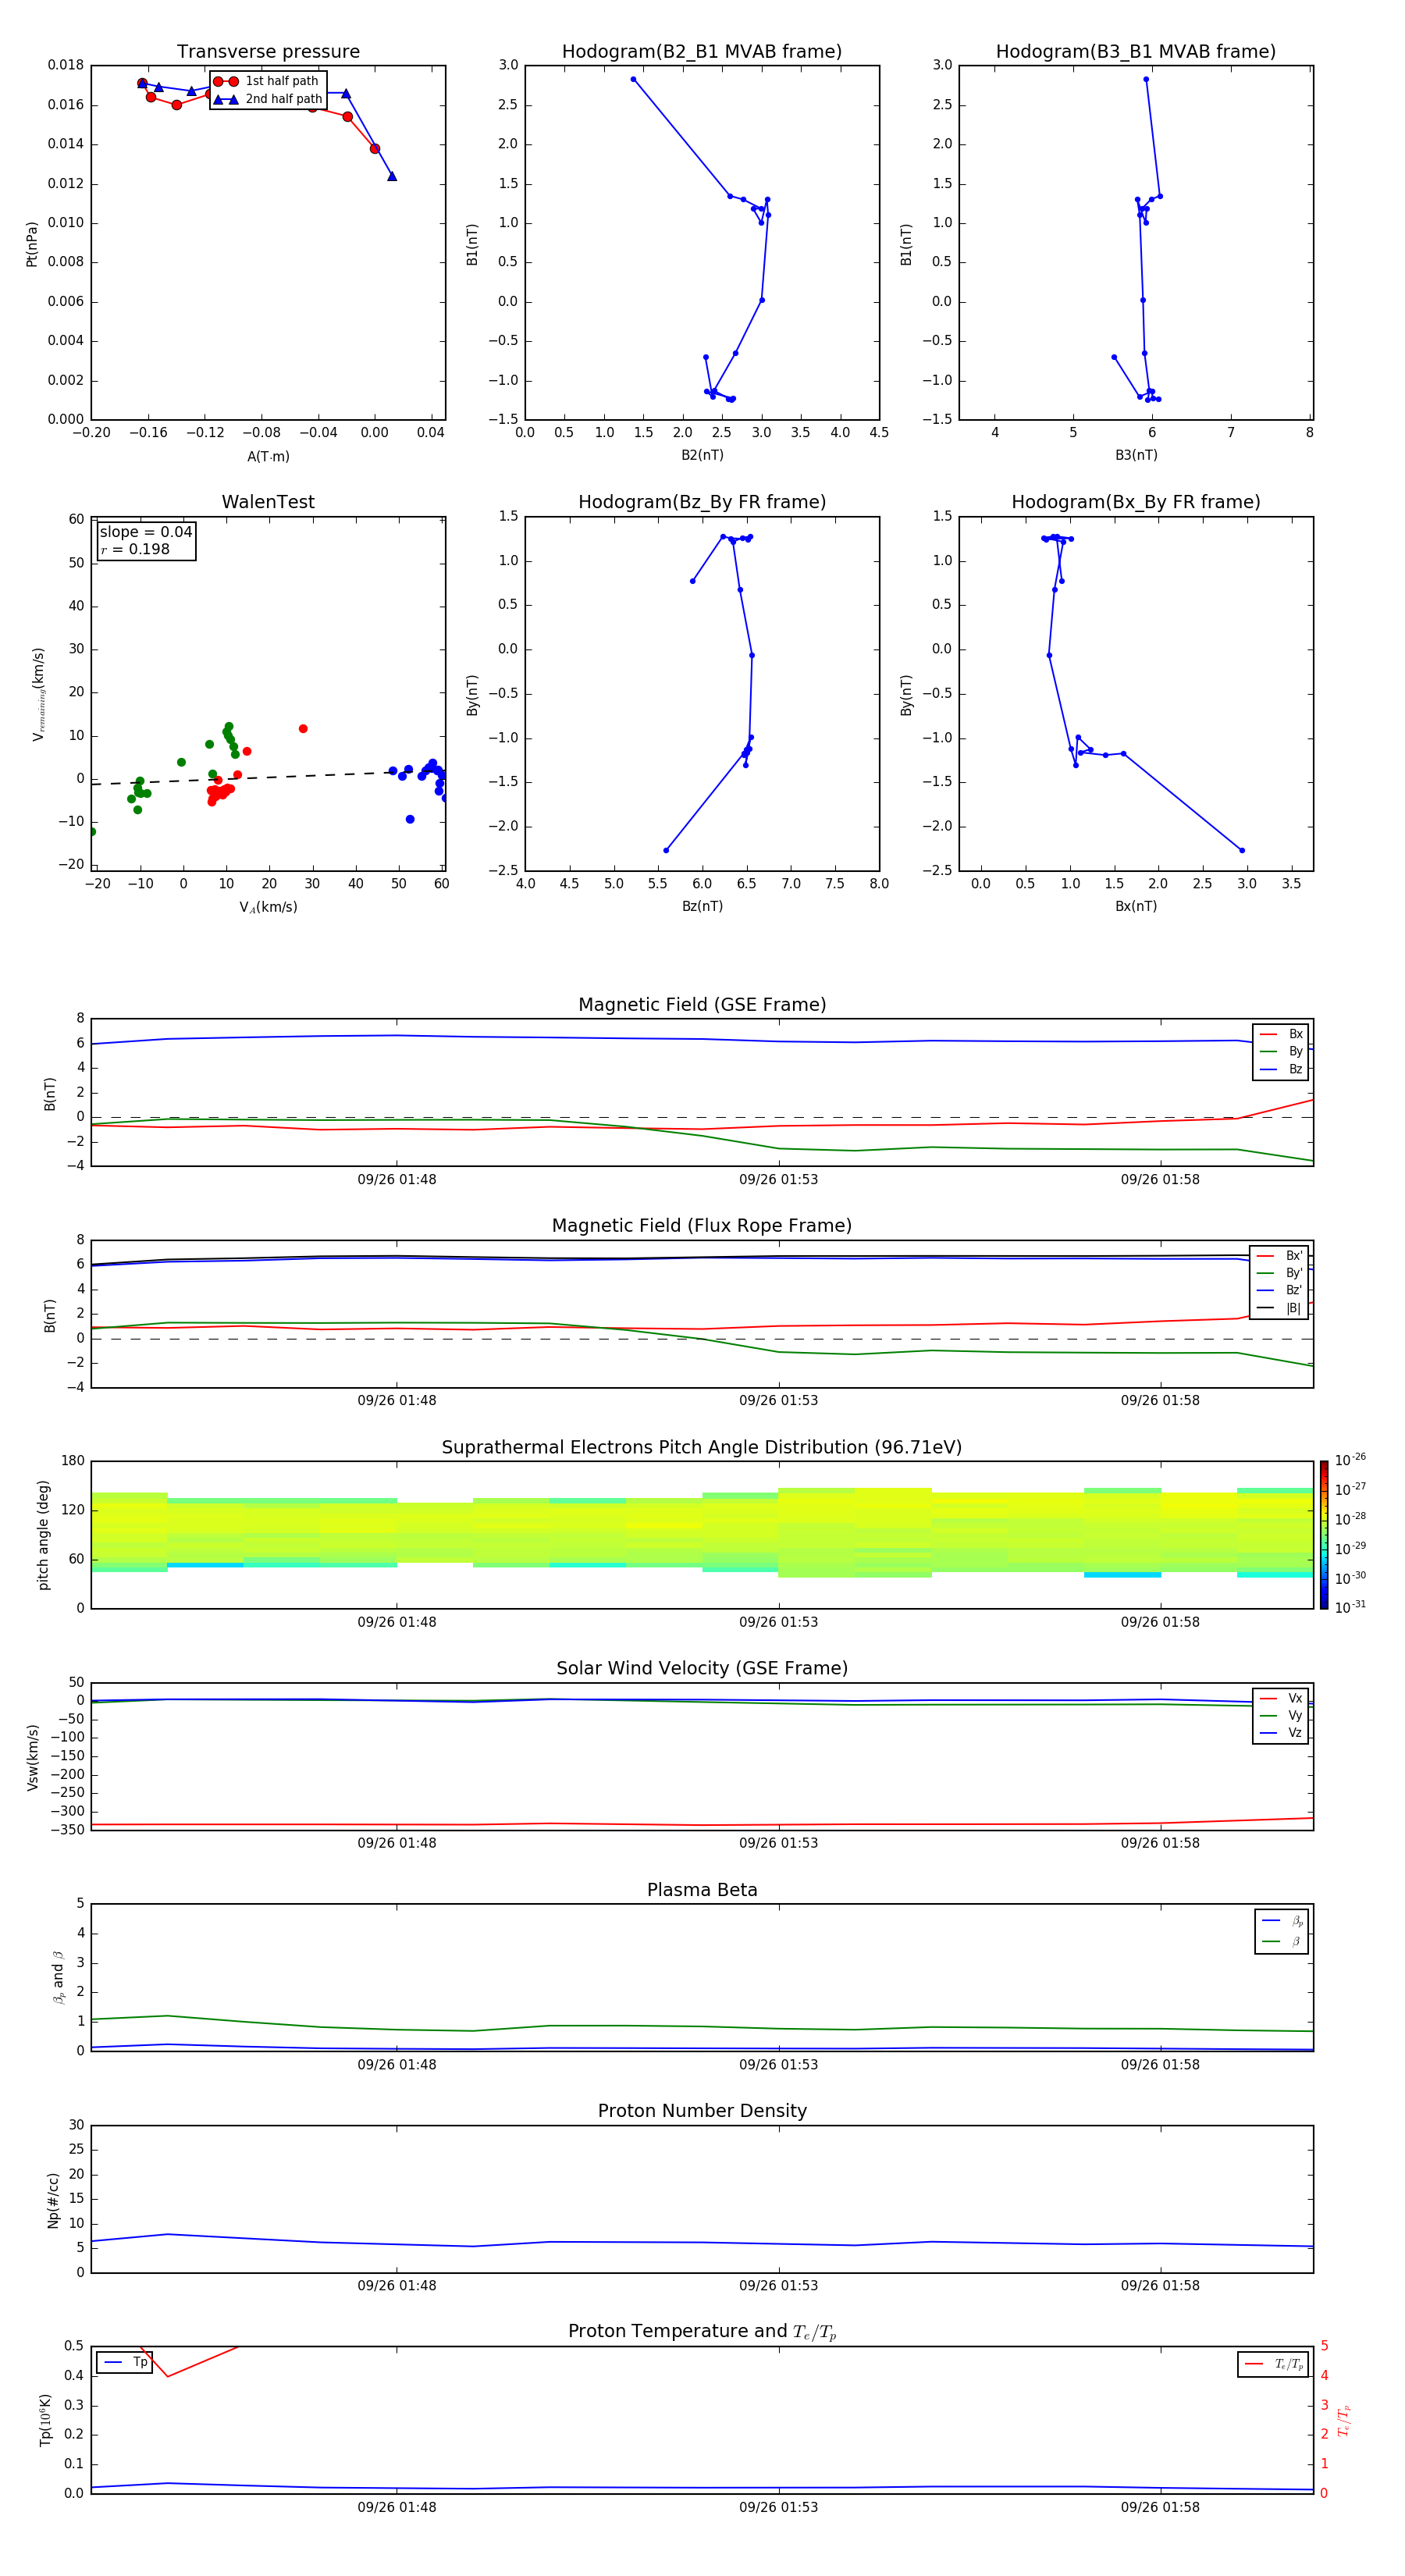Click the 'Bz(nT)' x-axis label

702,906
